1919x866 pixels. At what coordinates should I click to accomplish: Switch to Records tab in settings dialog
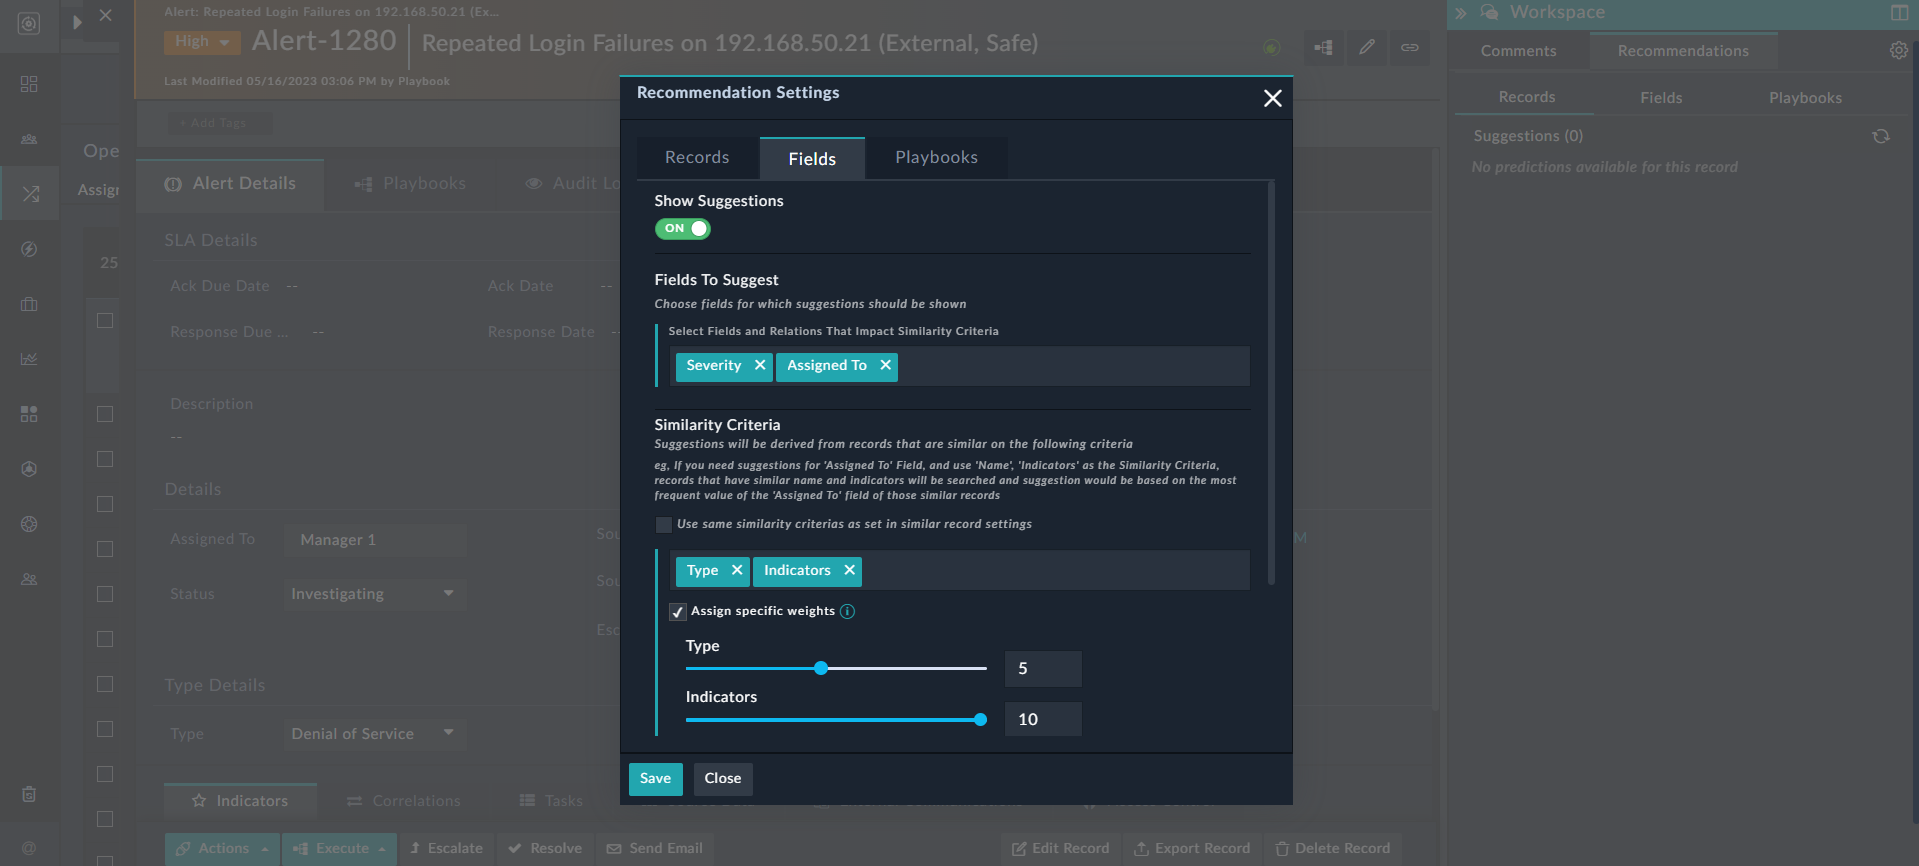click(697, 158)
